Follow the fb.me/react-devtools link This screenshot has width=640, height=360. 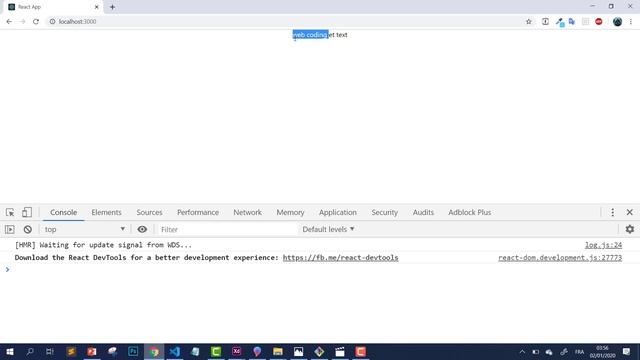point(340,258)
